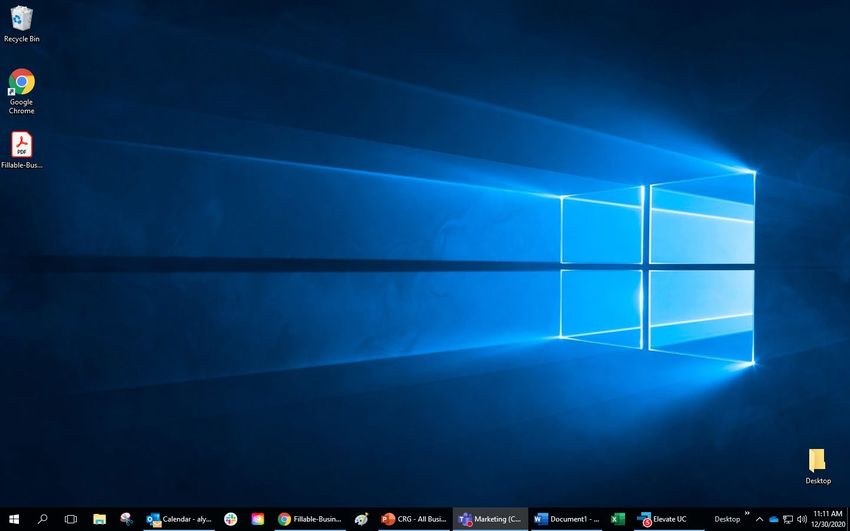This screenshot has height=531, width=850.
Task: Open Excel from the taskbar
Action: tap(618, 519)
